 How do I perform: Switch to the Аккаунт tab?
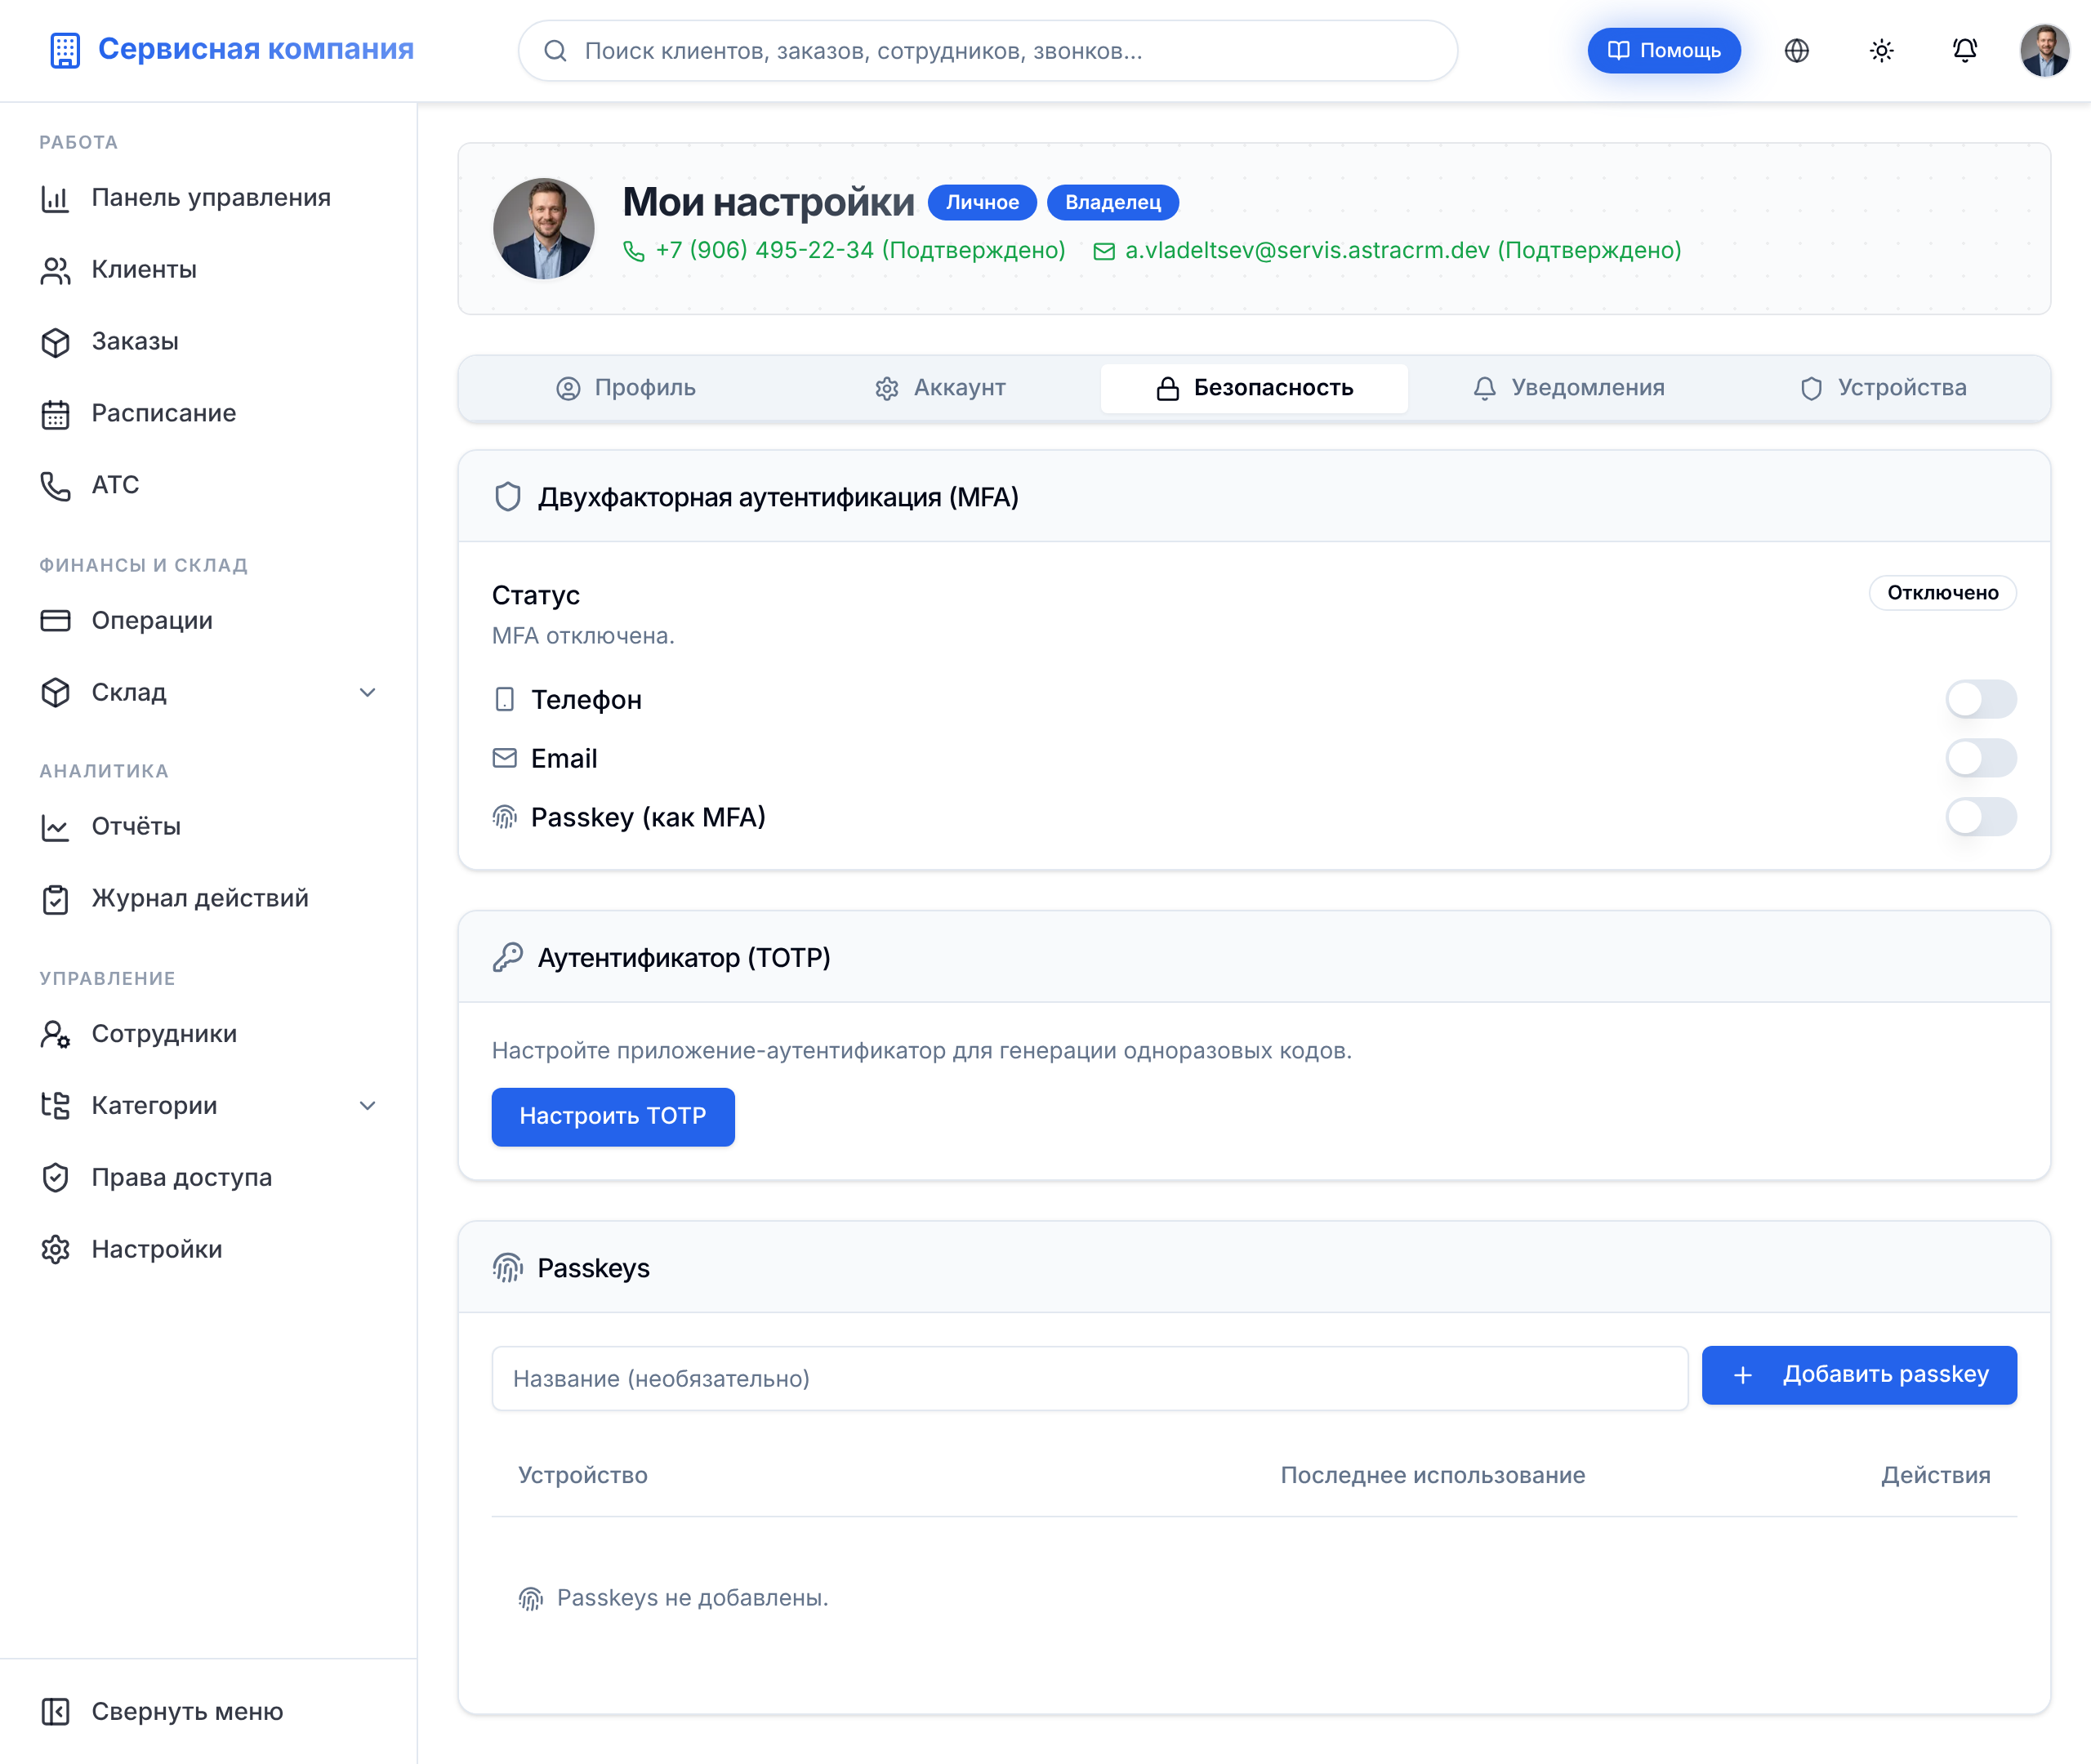[940, 388]
